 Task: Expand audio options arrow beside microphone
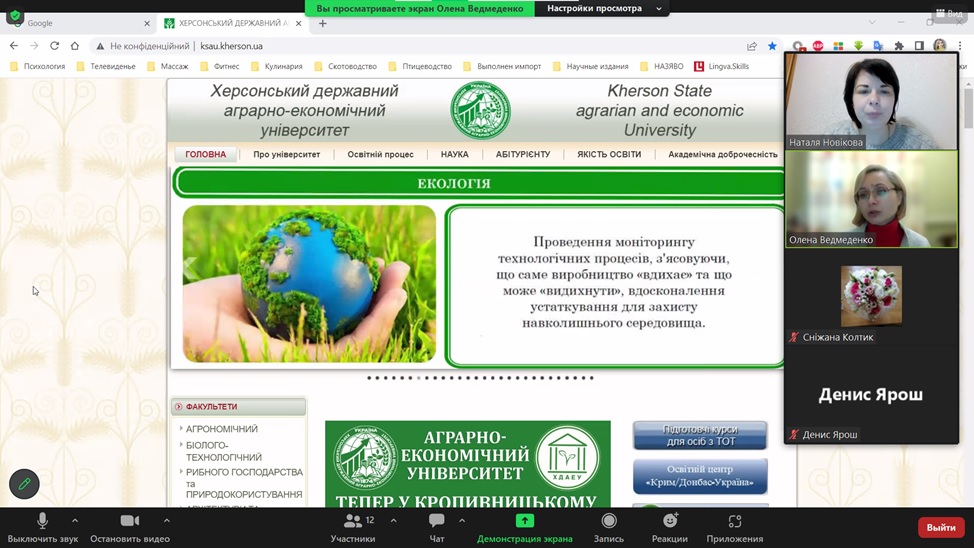[75, 521]
